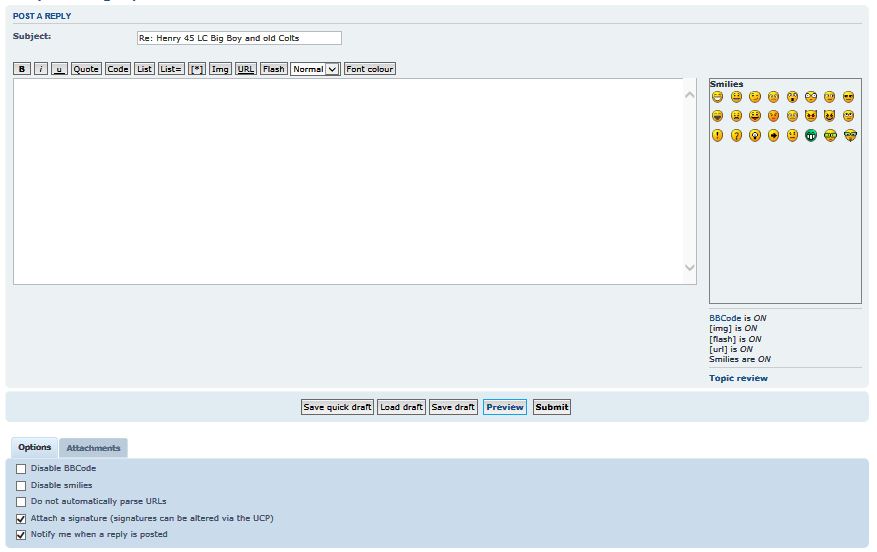Screen dimensions: 877x552
Task: Insert the surprised open-mouth smiley
Action: 792,97
